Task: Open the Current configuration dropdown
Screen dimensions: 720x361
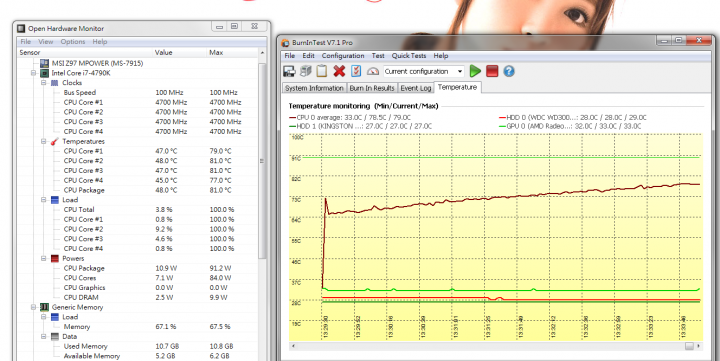Action: tap(423, 71)
